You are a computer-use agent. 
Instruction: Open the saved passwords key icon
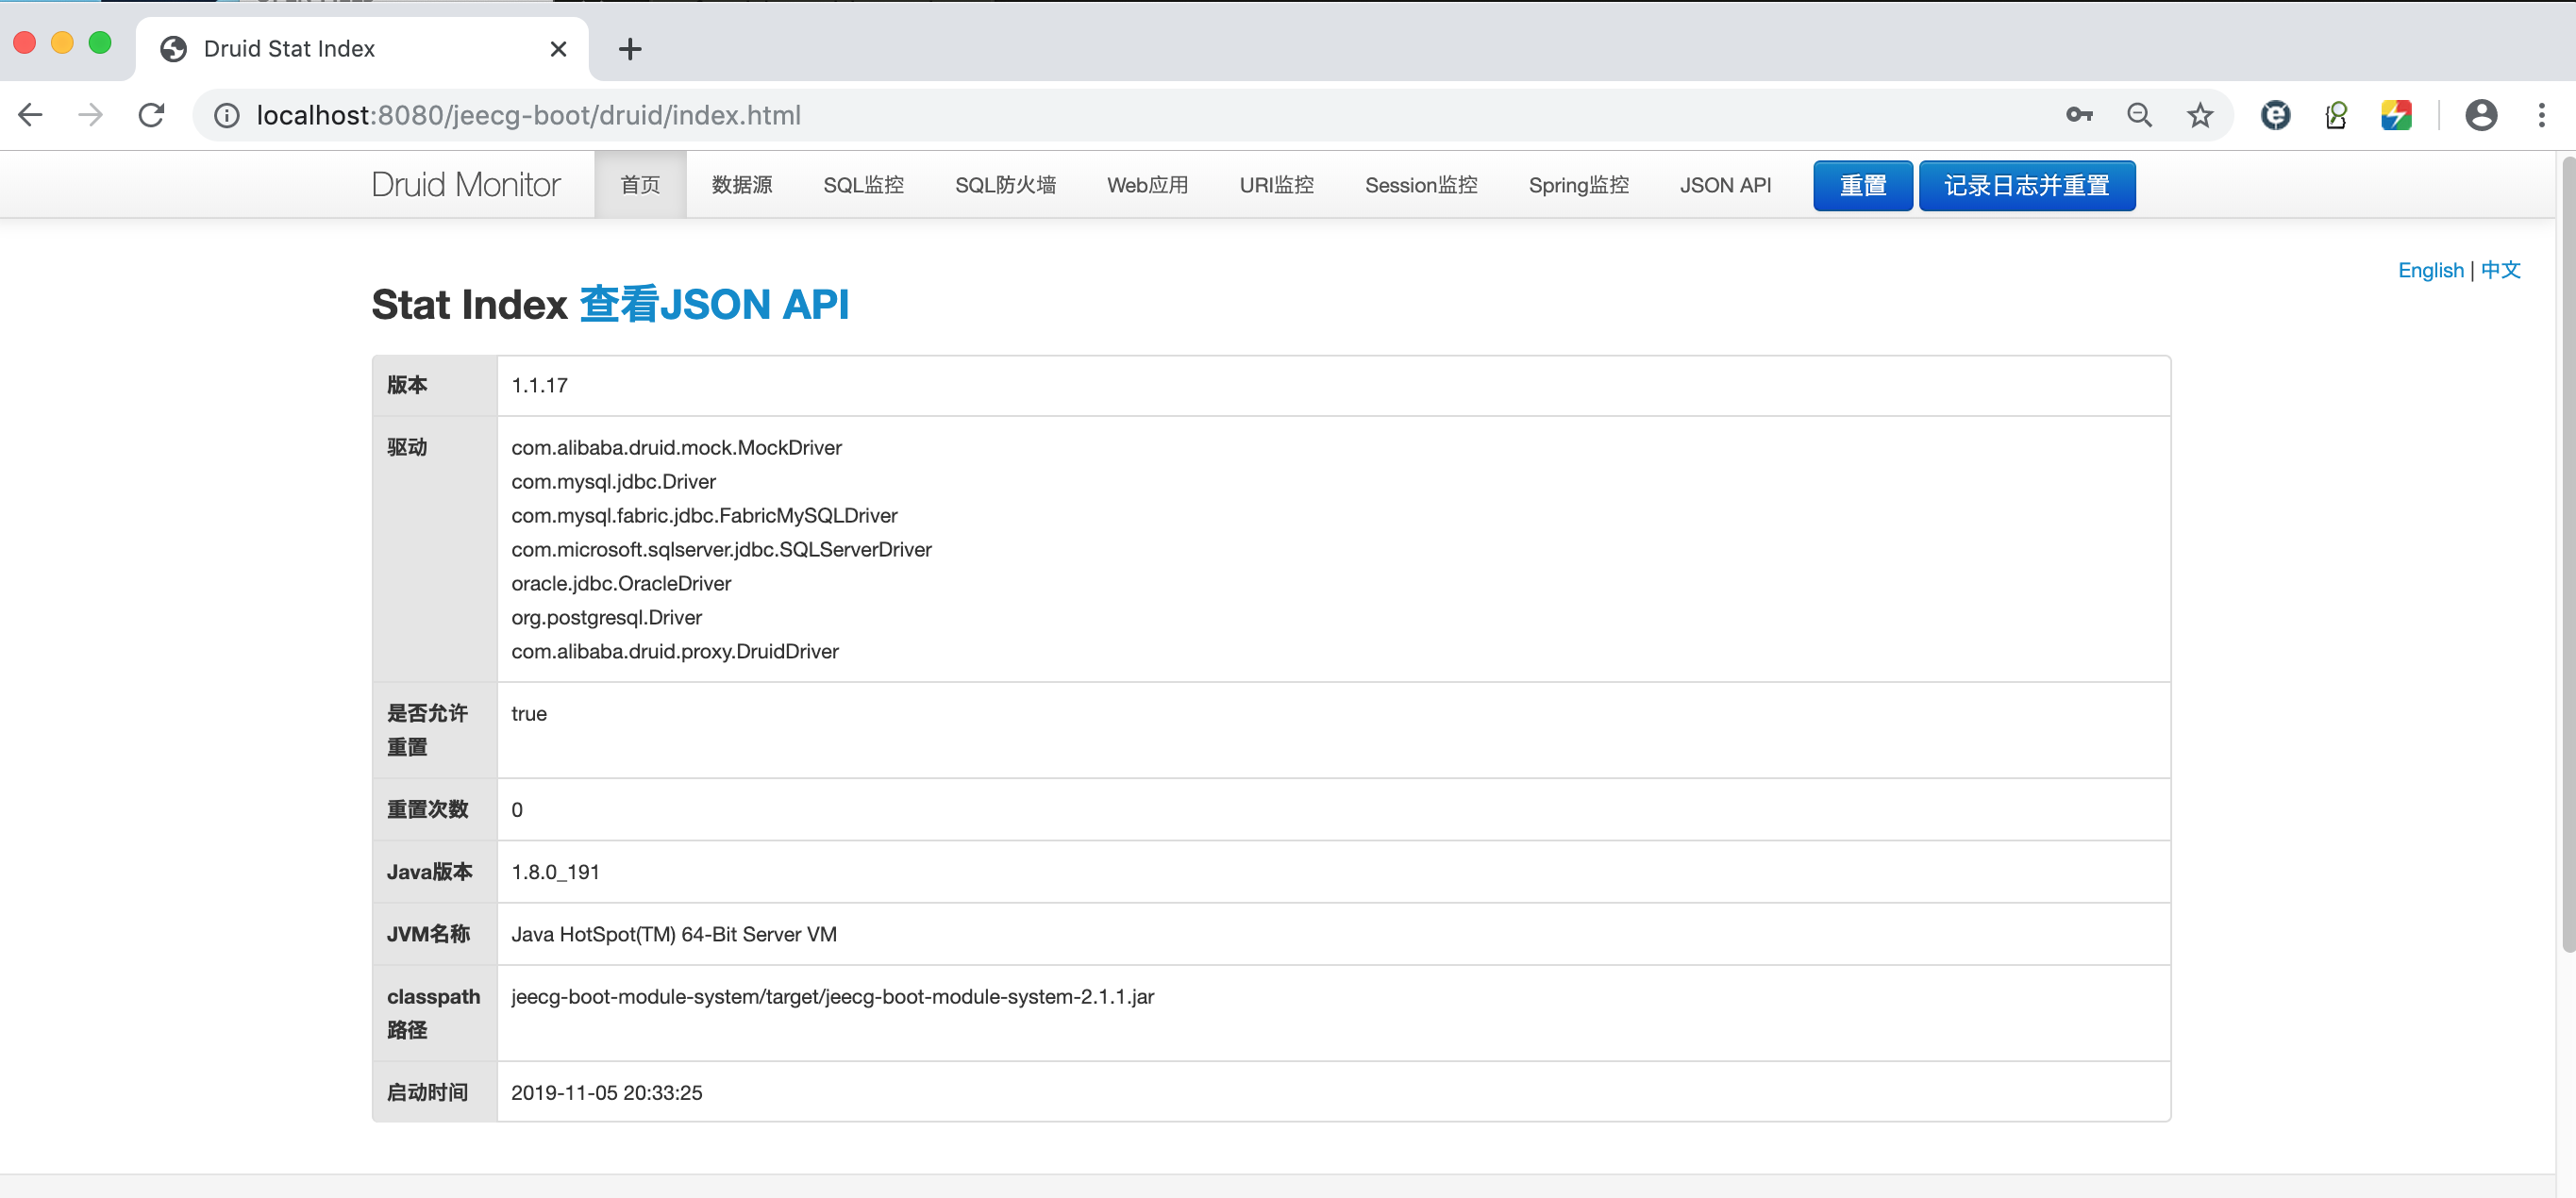click(x=2079, y=115)
